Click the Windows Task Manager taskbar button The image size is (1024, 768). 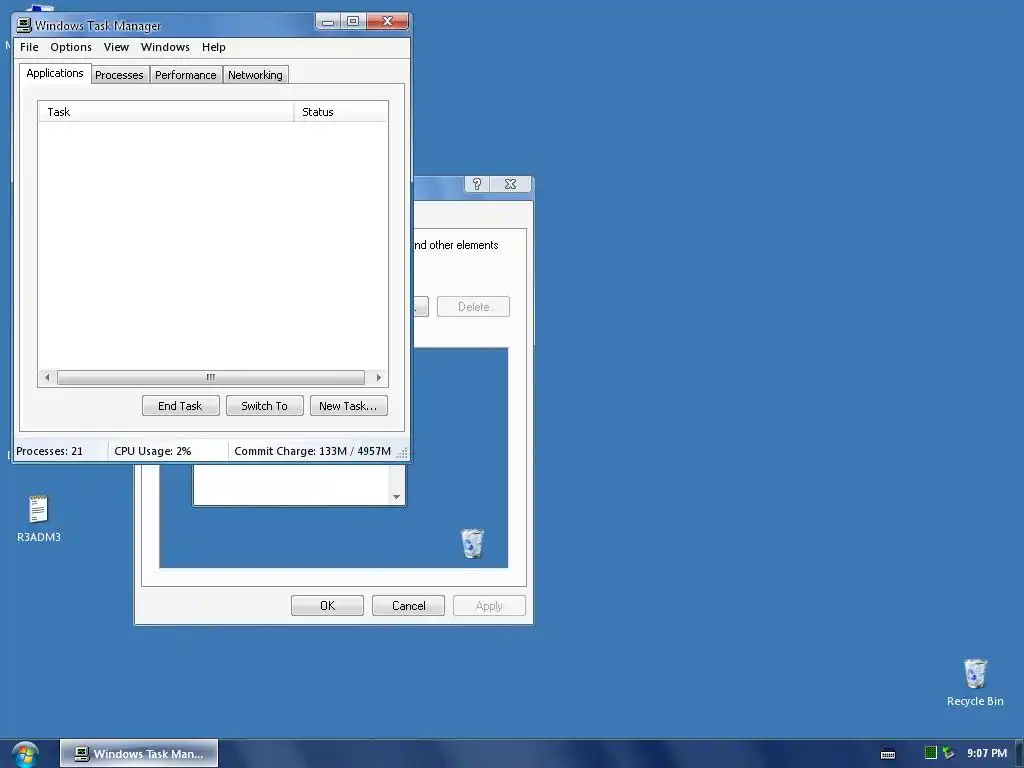click(139, 754)
